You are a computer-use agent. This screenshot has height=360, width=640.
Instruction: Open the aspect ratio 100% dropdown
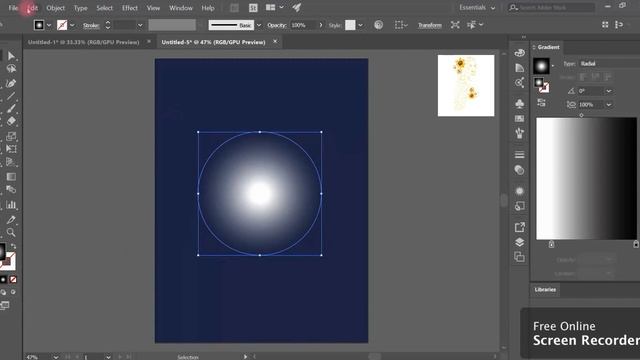pyautogui.click(x=609, y=105)
